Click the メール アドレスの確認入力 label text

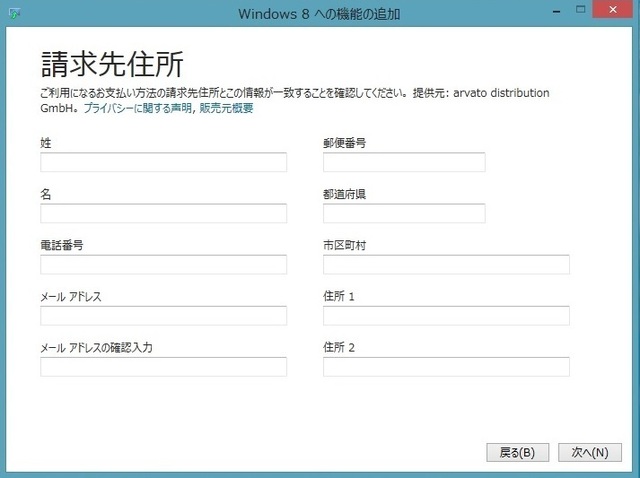(x=96, y=347)
